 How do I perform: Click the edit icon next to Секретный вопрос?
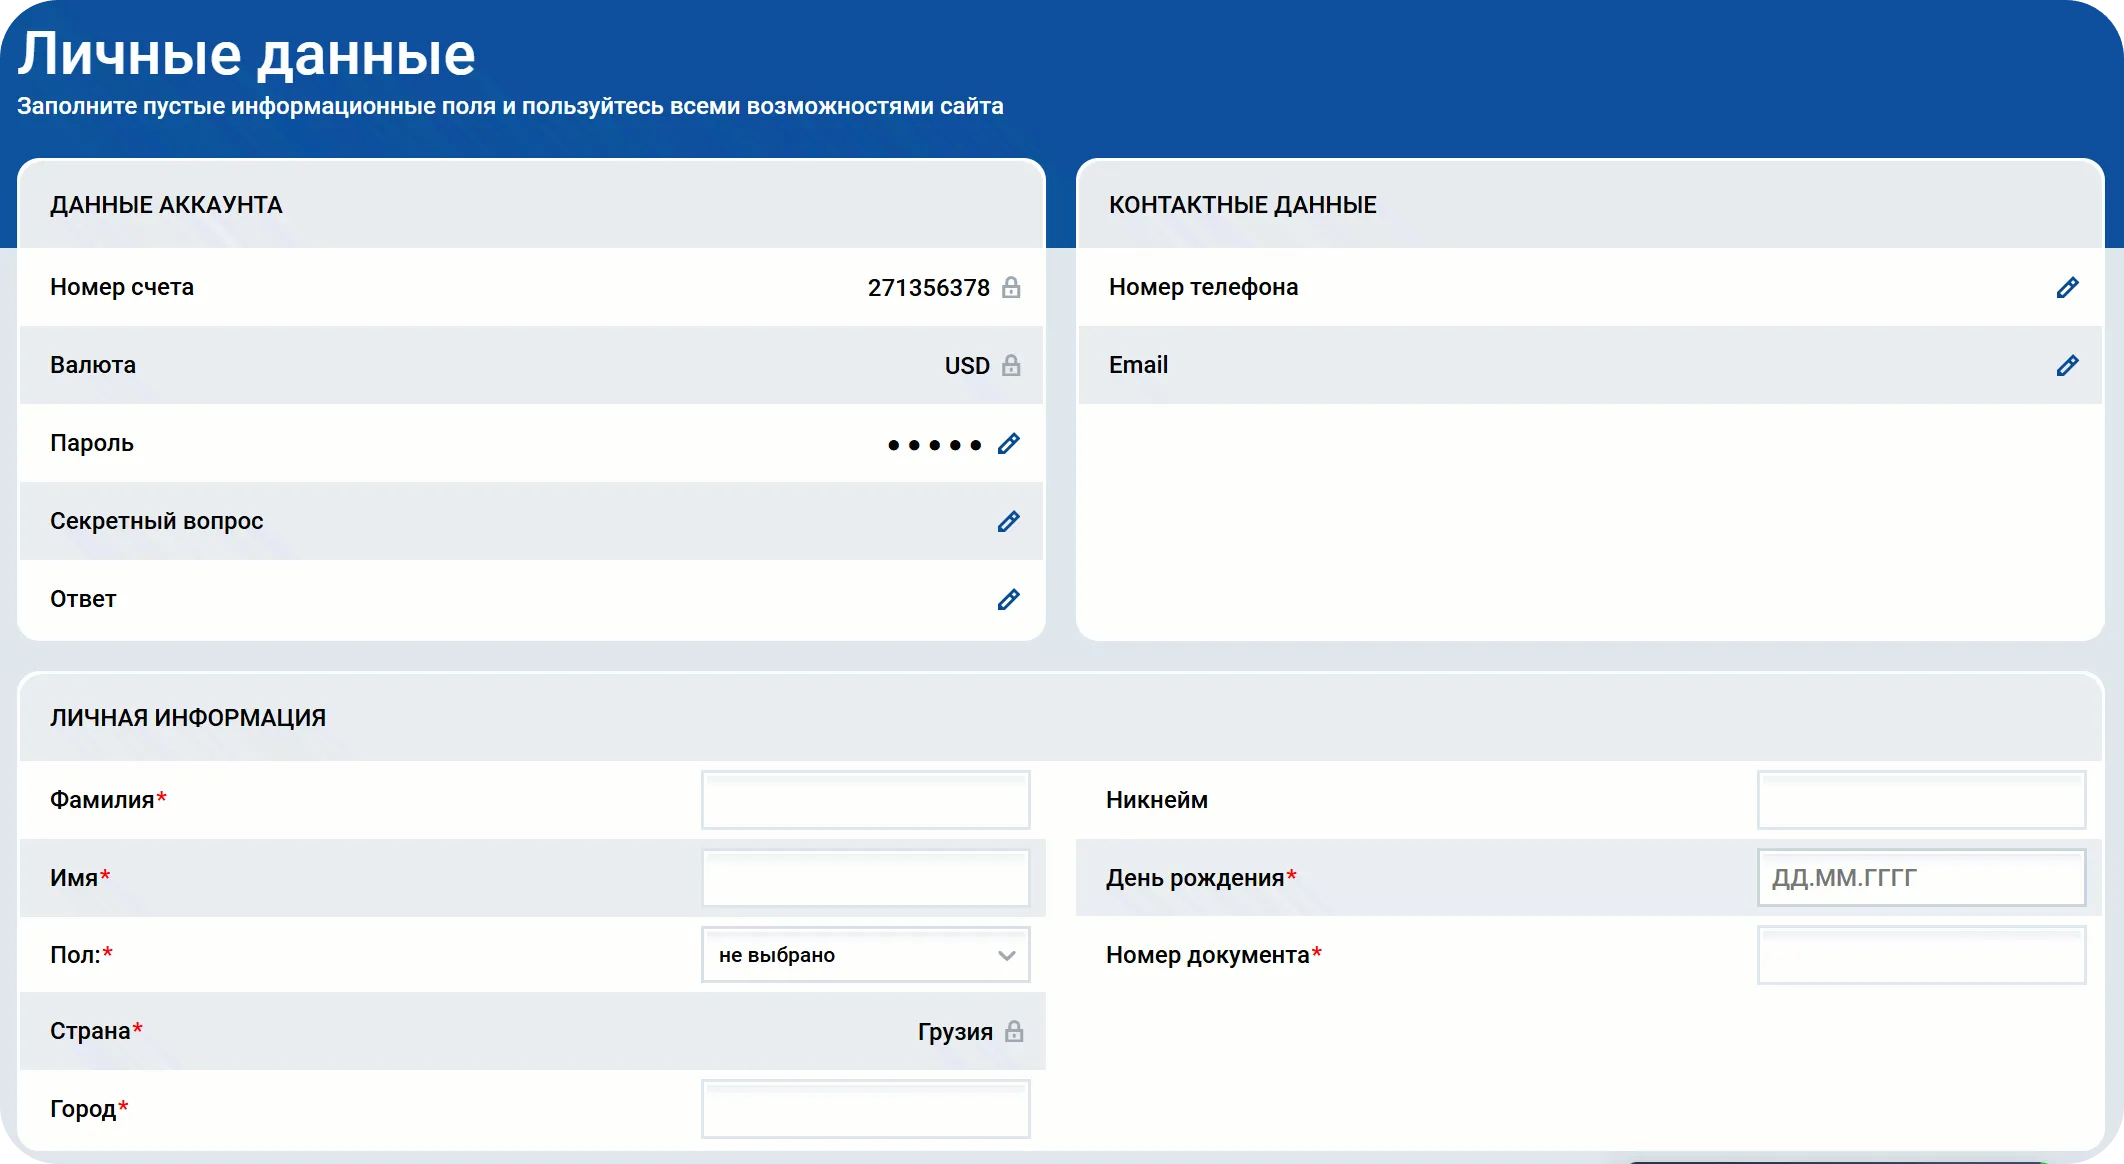[x=1009, y=521]
